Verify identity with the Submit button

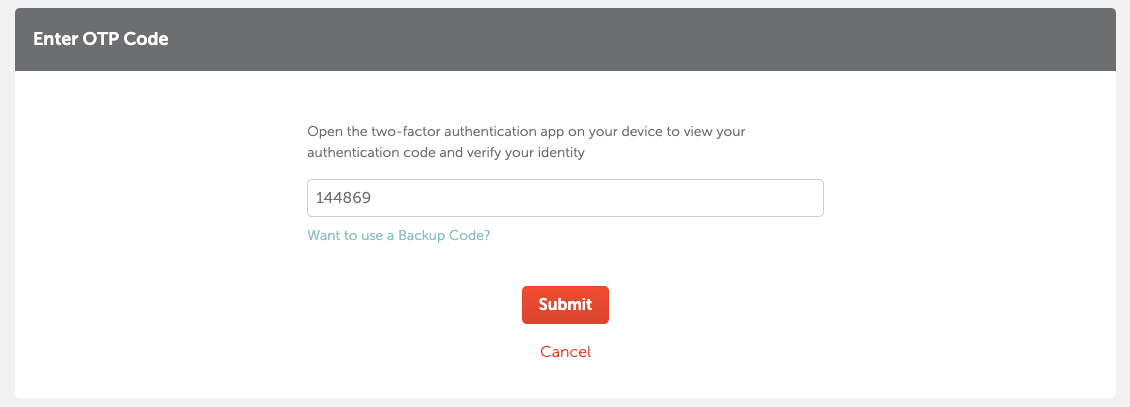point(565,305)
